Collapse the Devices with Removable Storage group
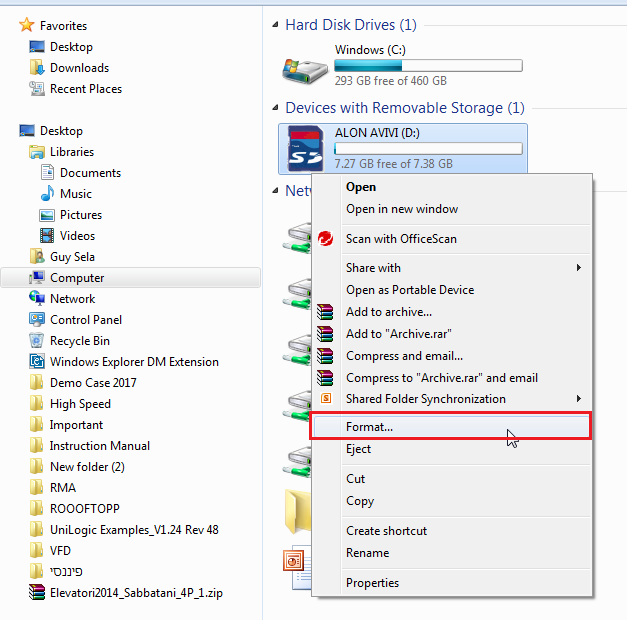627x620 pixels. (276, 108)
